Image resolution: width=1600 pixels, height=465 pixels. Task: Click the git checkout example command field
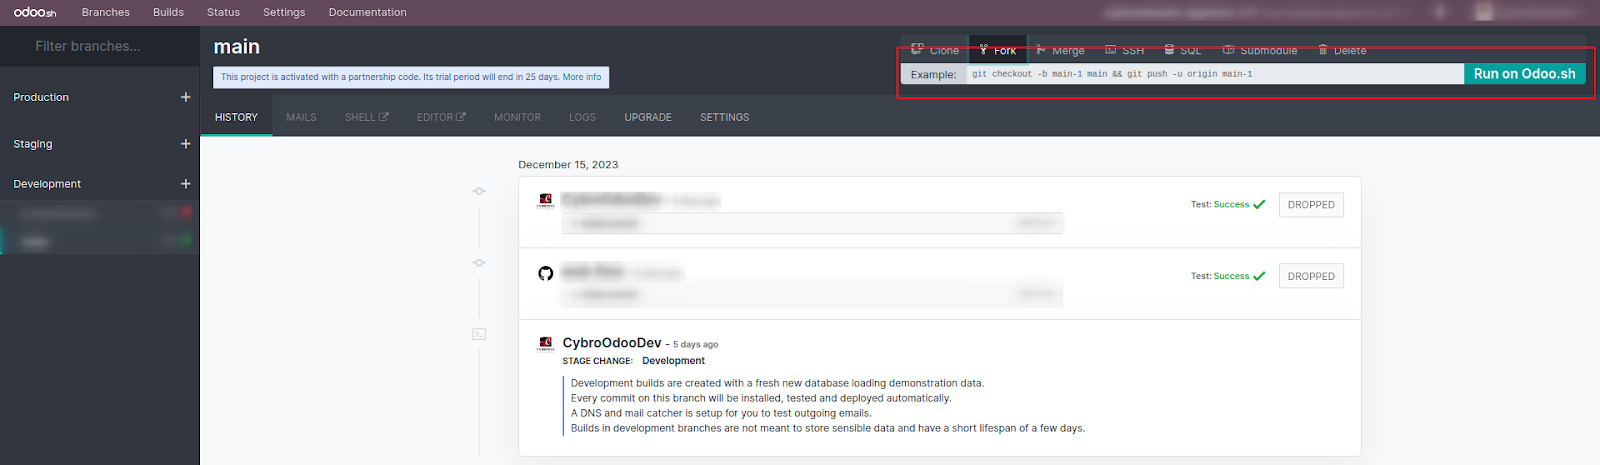[1215, 74]
